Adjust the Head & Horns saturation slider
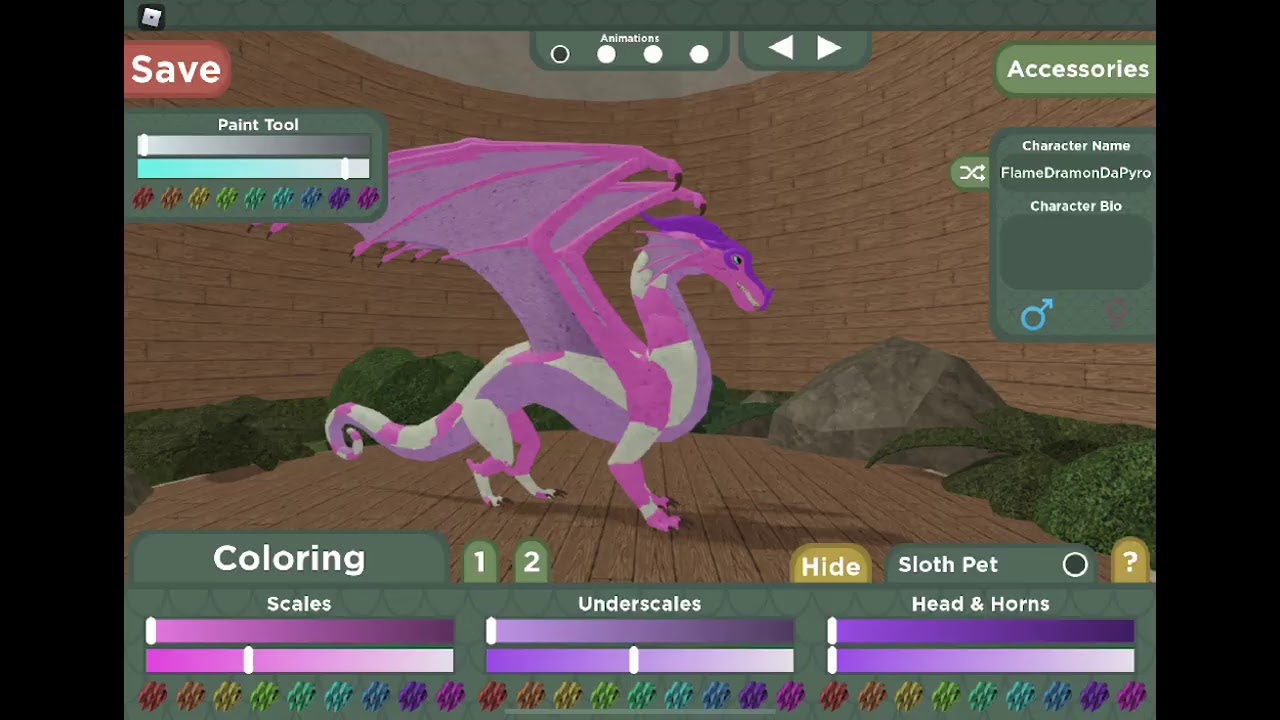Image resolution: width=1280 pixels, height=720 pixels. (x=981, y=660)
